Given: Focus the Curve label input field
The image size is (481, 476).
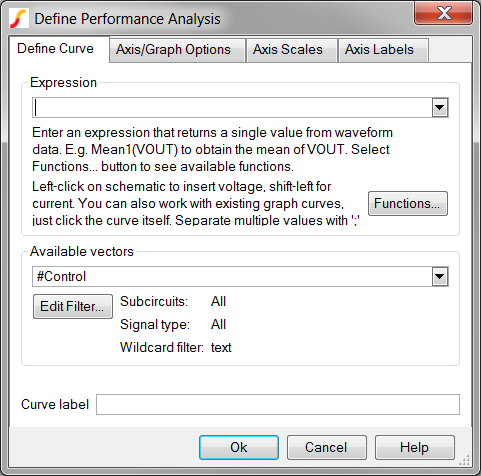Looking at the screenshot, I should click(278, 404).
